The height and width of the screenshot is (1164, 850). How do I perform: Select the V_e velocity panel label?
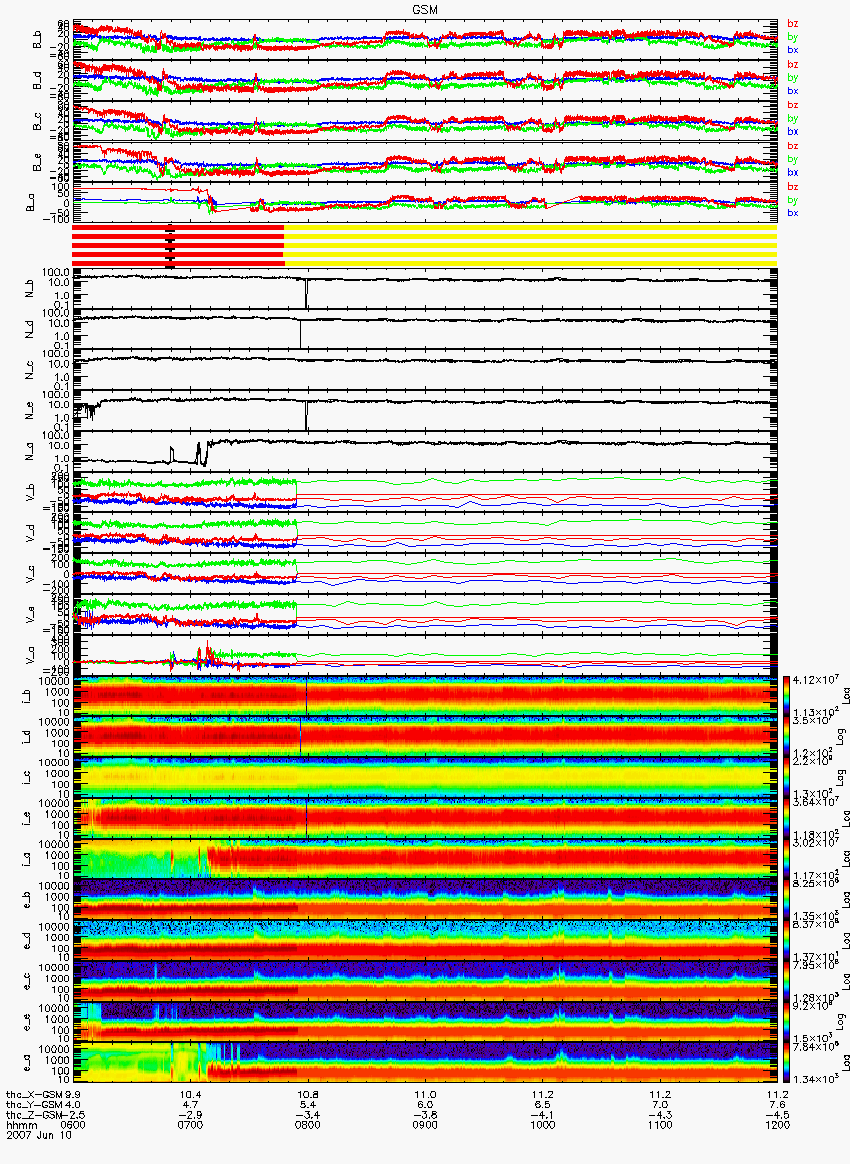[x=31, y=615]
